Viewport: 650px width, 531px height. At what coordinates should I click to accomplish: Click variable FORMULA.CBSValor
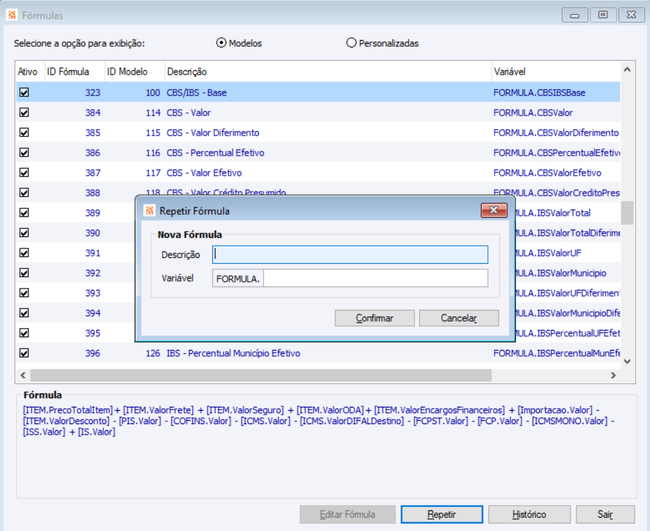pos(533,112)
